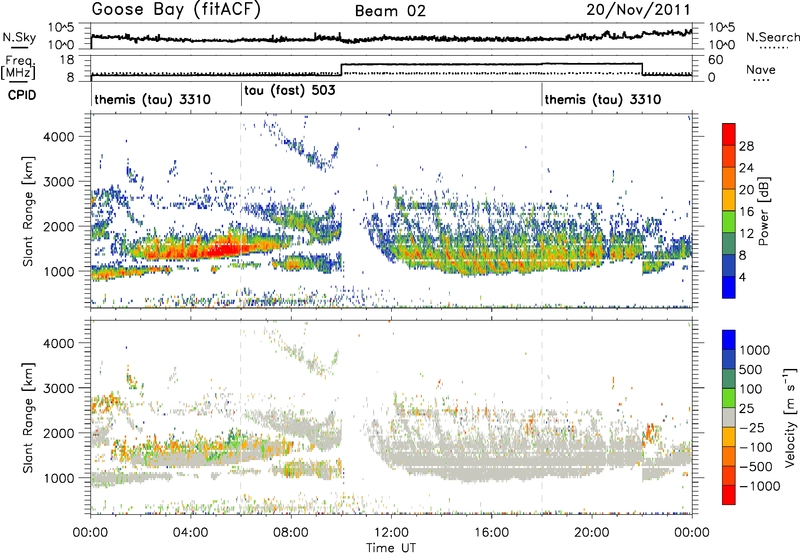Screen dimensions: 800x554
Task: Click the frequency step-down near 22:00 UT
Action: pyautogui.click(x=642, y=69)
